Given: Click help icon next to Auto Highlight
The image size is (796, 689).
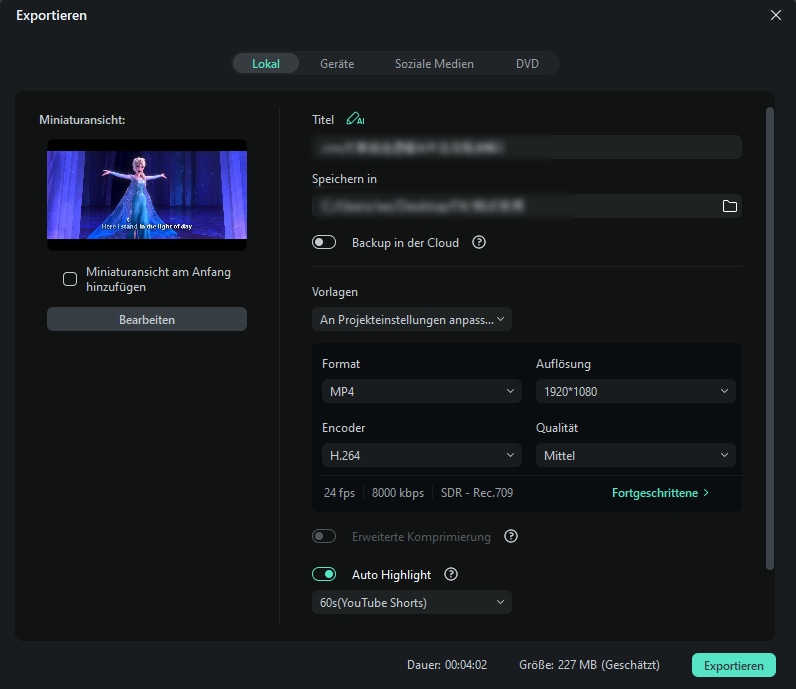Looking at the screenshot, I should pyautogui.click(x=451, y=574).
